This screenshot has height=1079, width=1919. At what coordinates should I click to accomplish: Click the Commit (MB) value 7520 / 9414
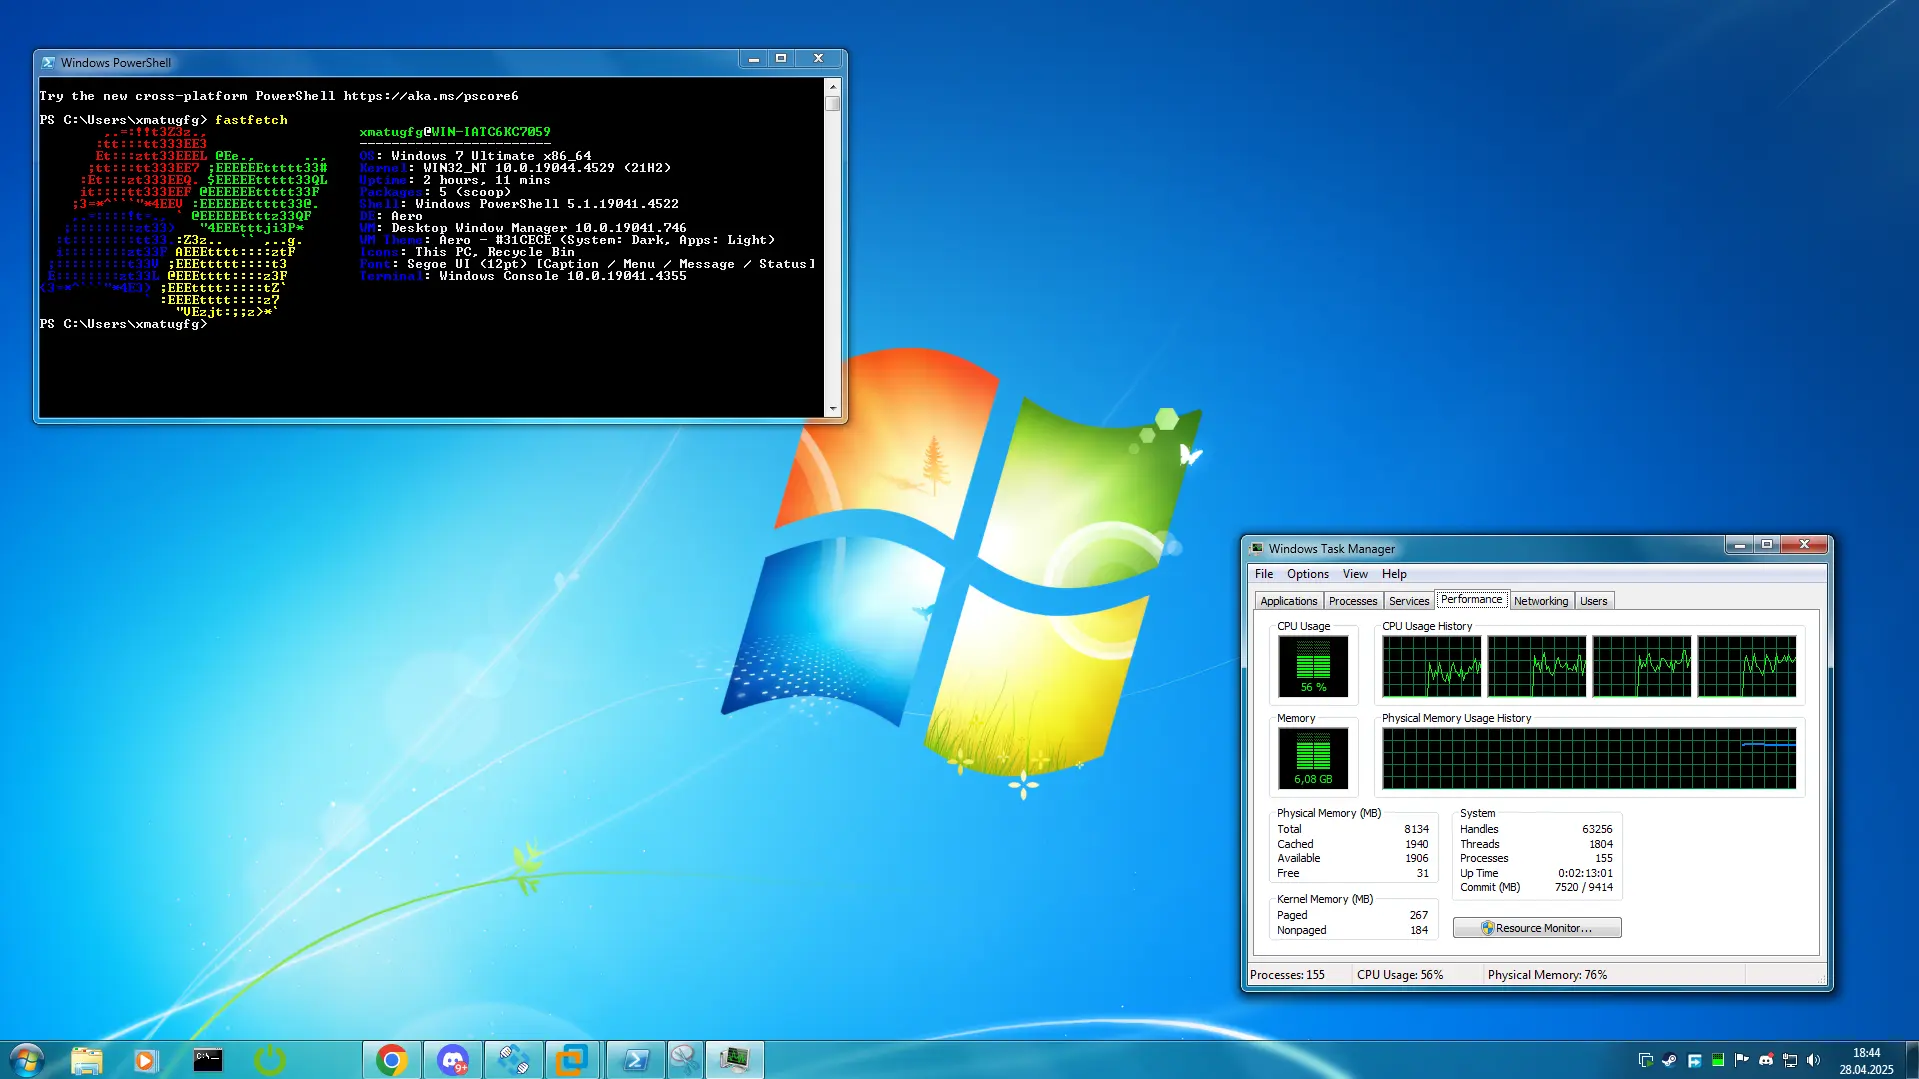pos(1583,887)
